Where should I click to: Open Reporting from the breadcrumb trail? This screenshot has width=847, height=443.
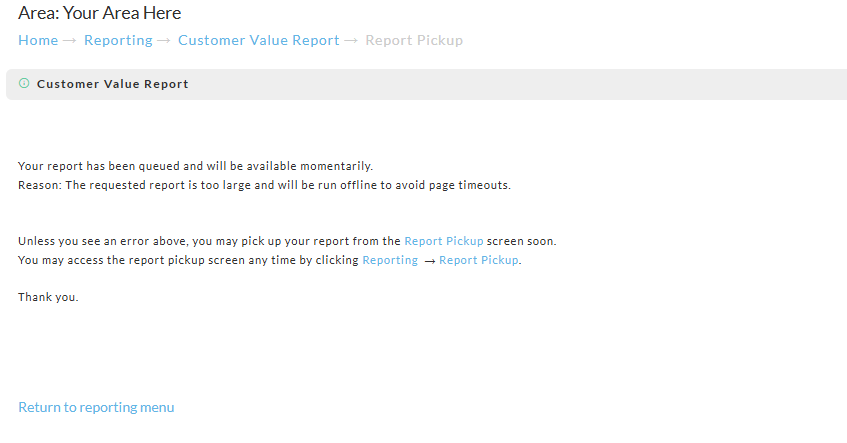(118, 41)
